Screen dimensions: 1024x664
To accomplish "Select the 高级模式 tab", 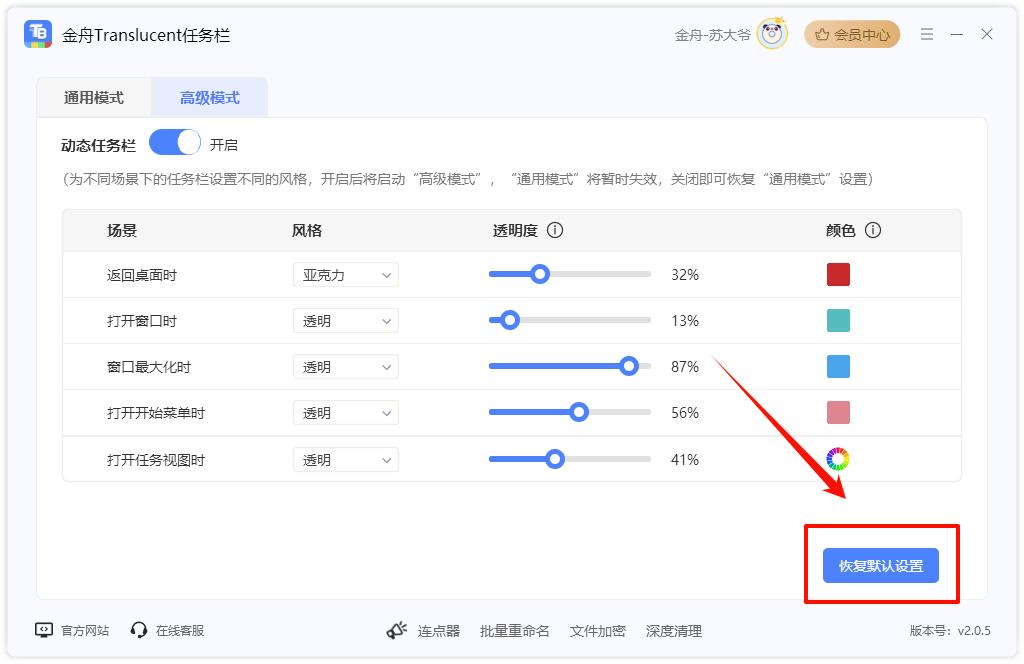I will coord(210,97).
